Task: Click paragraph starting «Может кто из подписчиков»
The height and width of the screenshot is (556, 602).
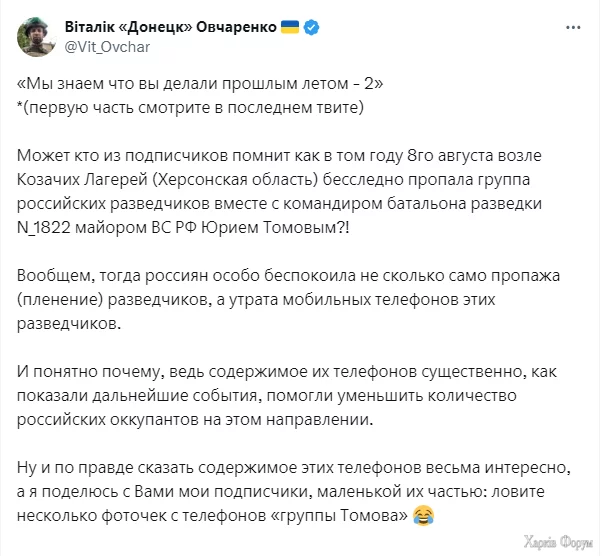Action: (279, 192)
